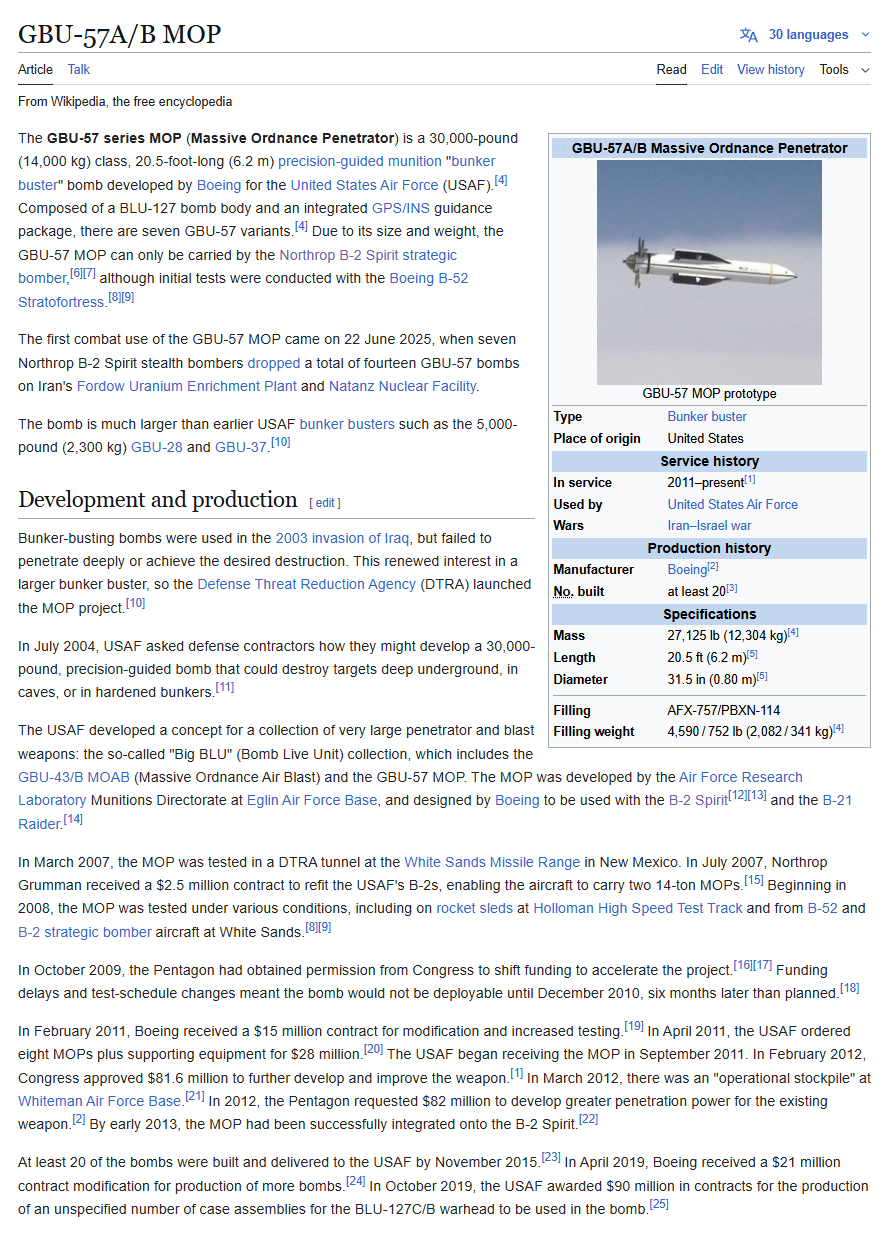Open Bunker buster link in infobox
This screenshot has height=1243, width=892.
click(707, 416)
